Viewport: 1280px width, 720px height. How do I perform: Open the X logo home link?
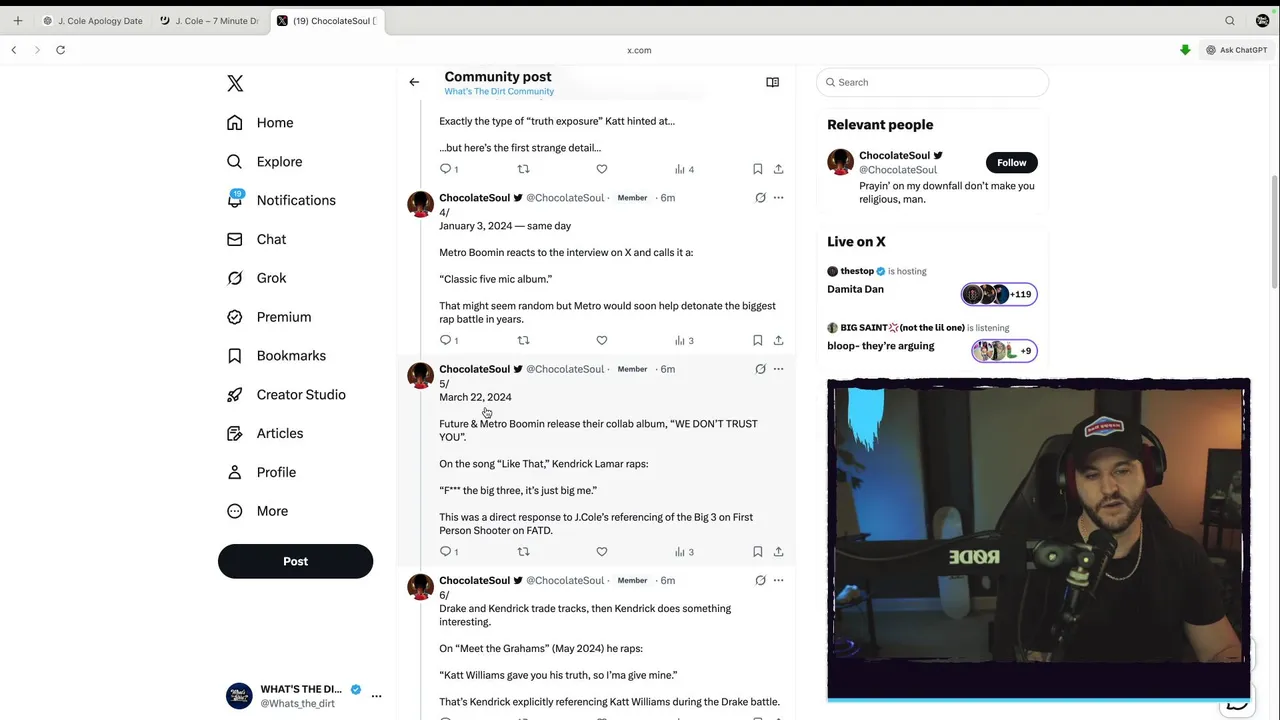(235, 84)
